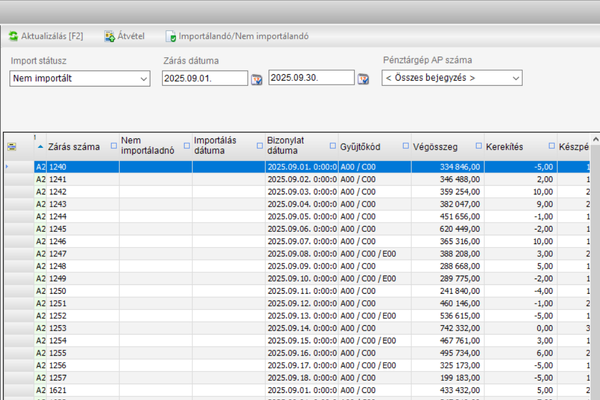
Task: Click into the end date field
Action: click(x=309, y=78)
